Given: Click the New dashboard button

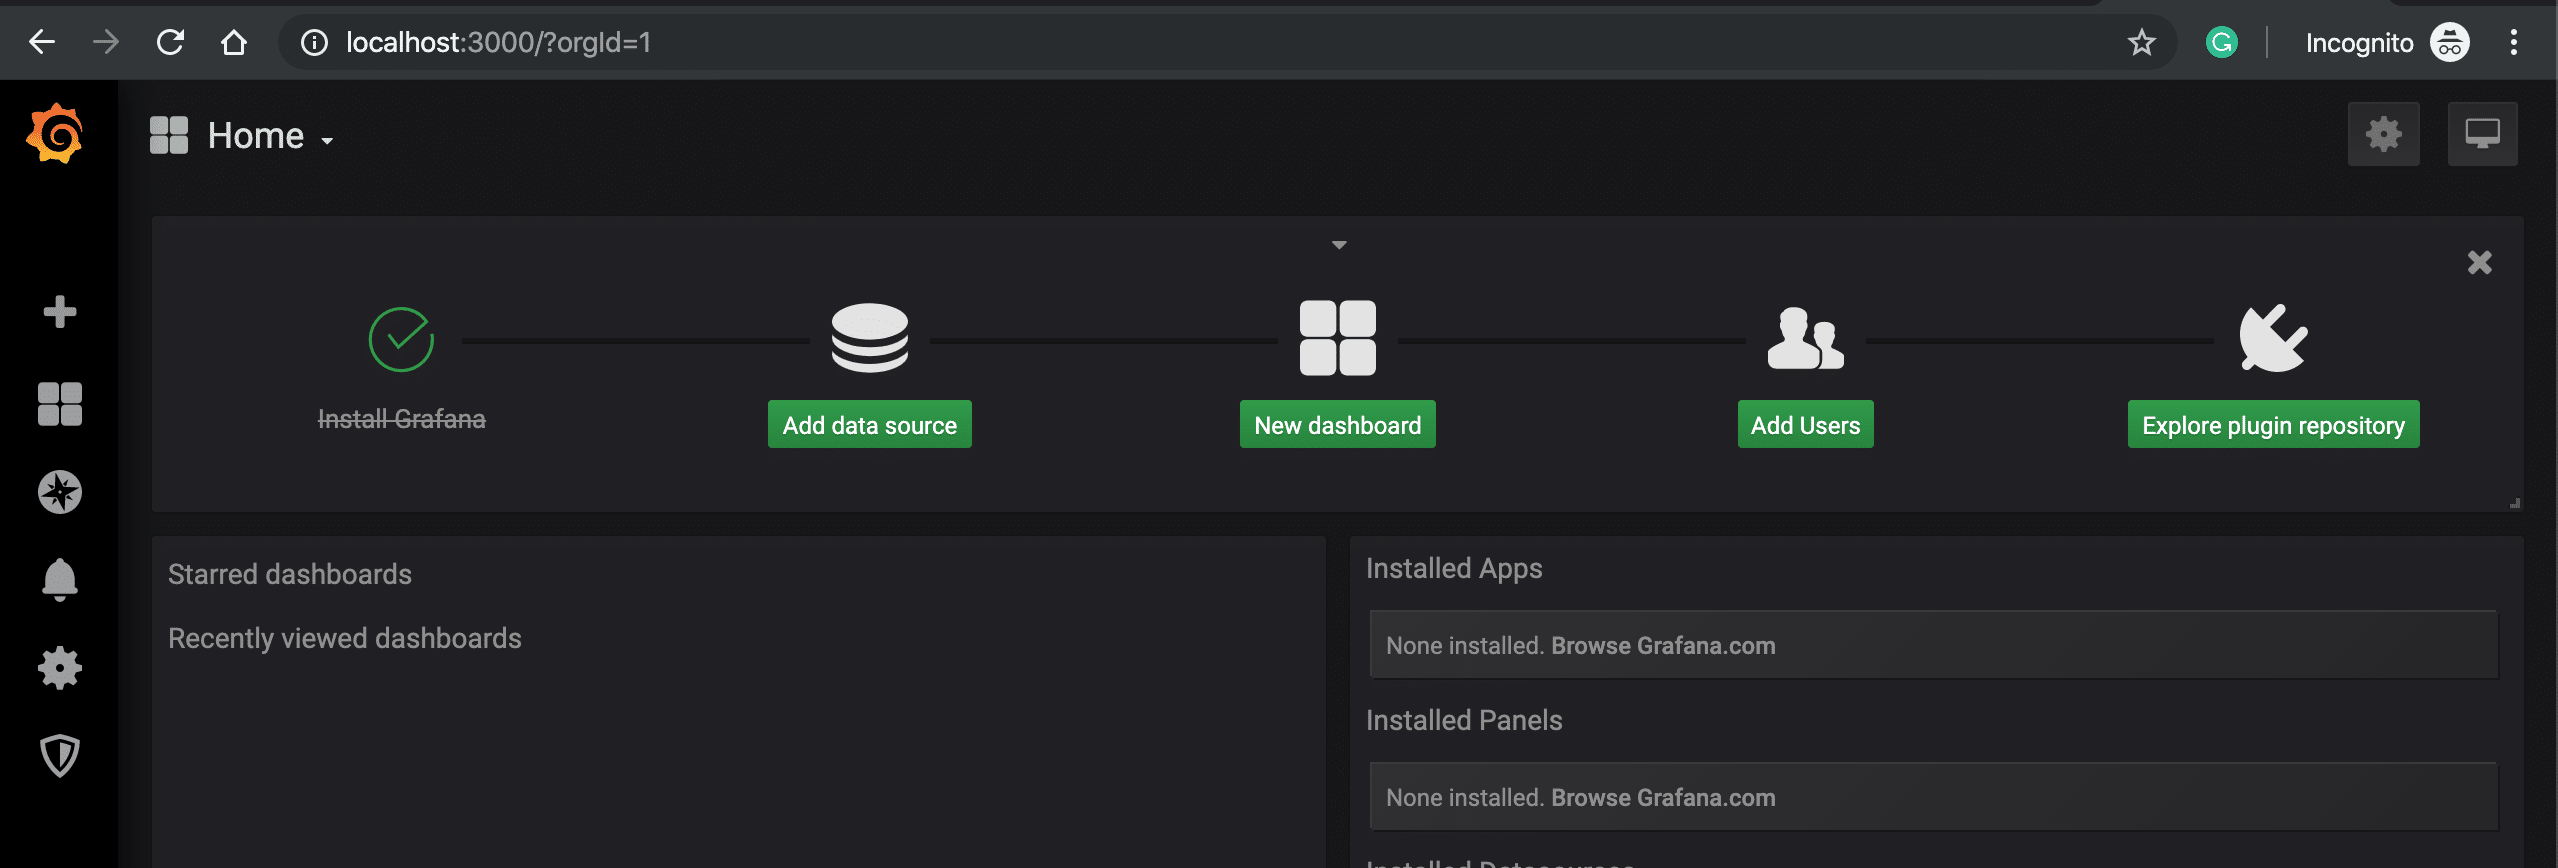Looking at the screenshot, I should pyautogui.click(x=1338, y=424).
